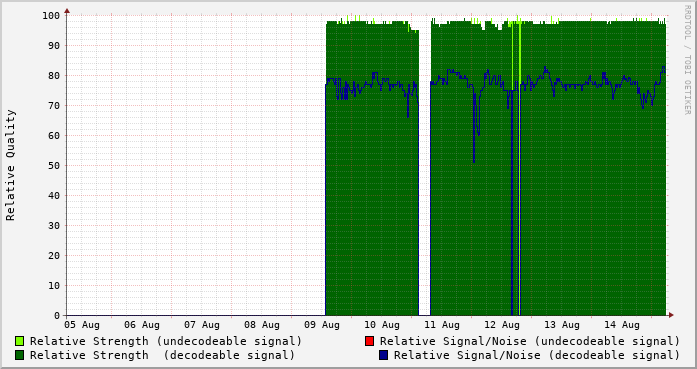The image size is (697, 369).
Task: Click the '0' y-axis origin label
Action: click(57, 316)
